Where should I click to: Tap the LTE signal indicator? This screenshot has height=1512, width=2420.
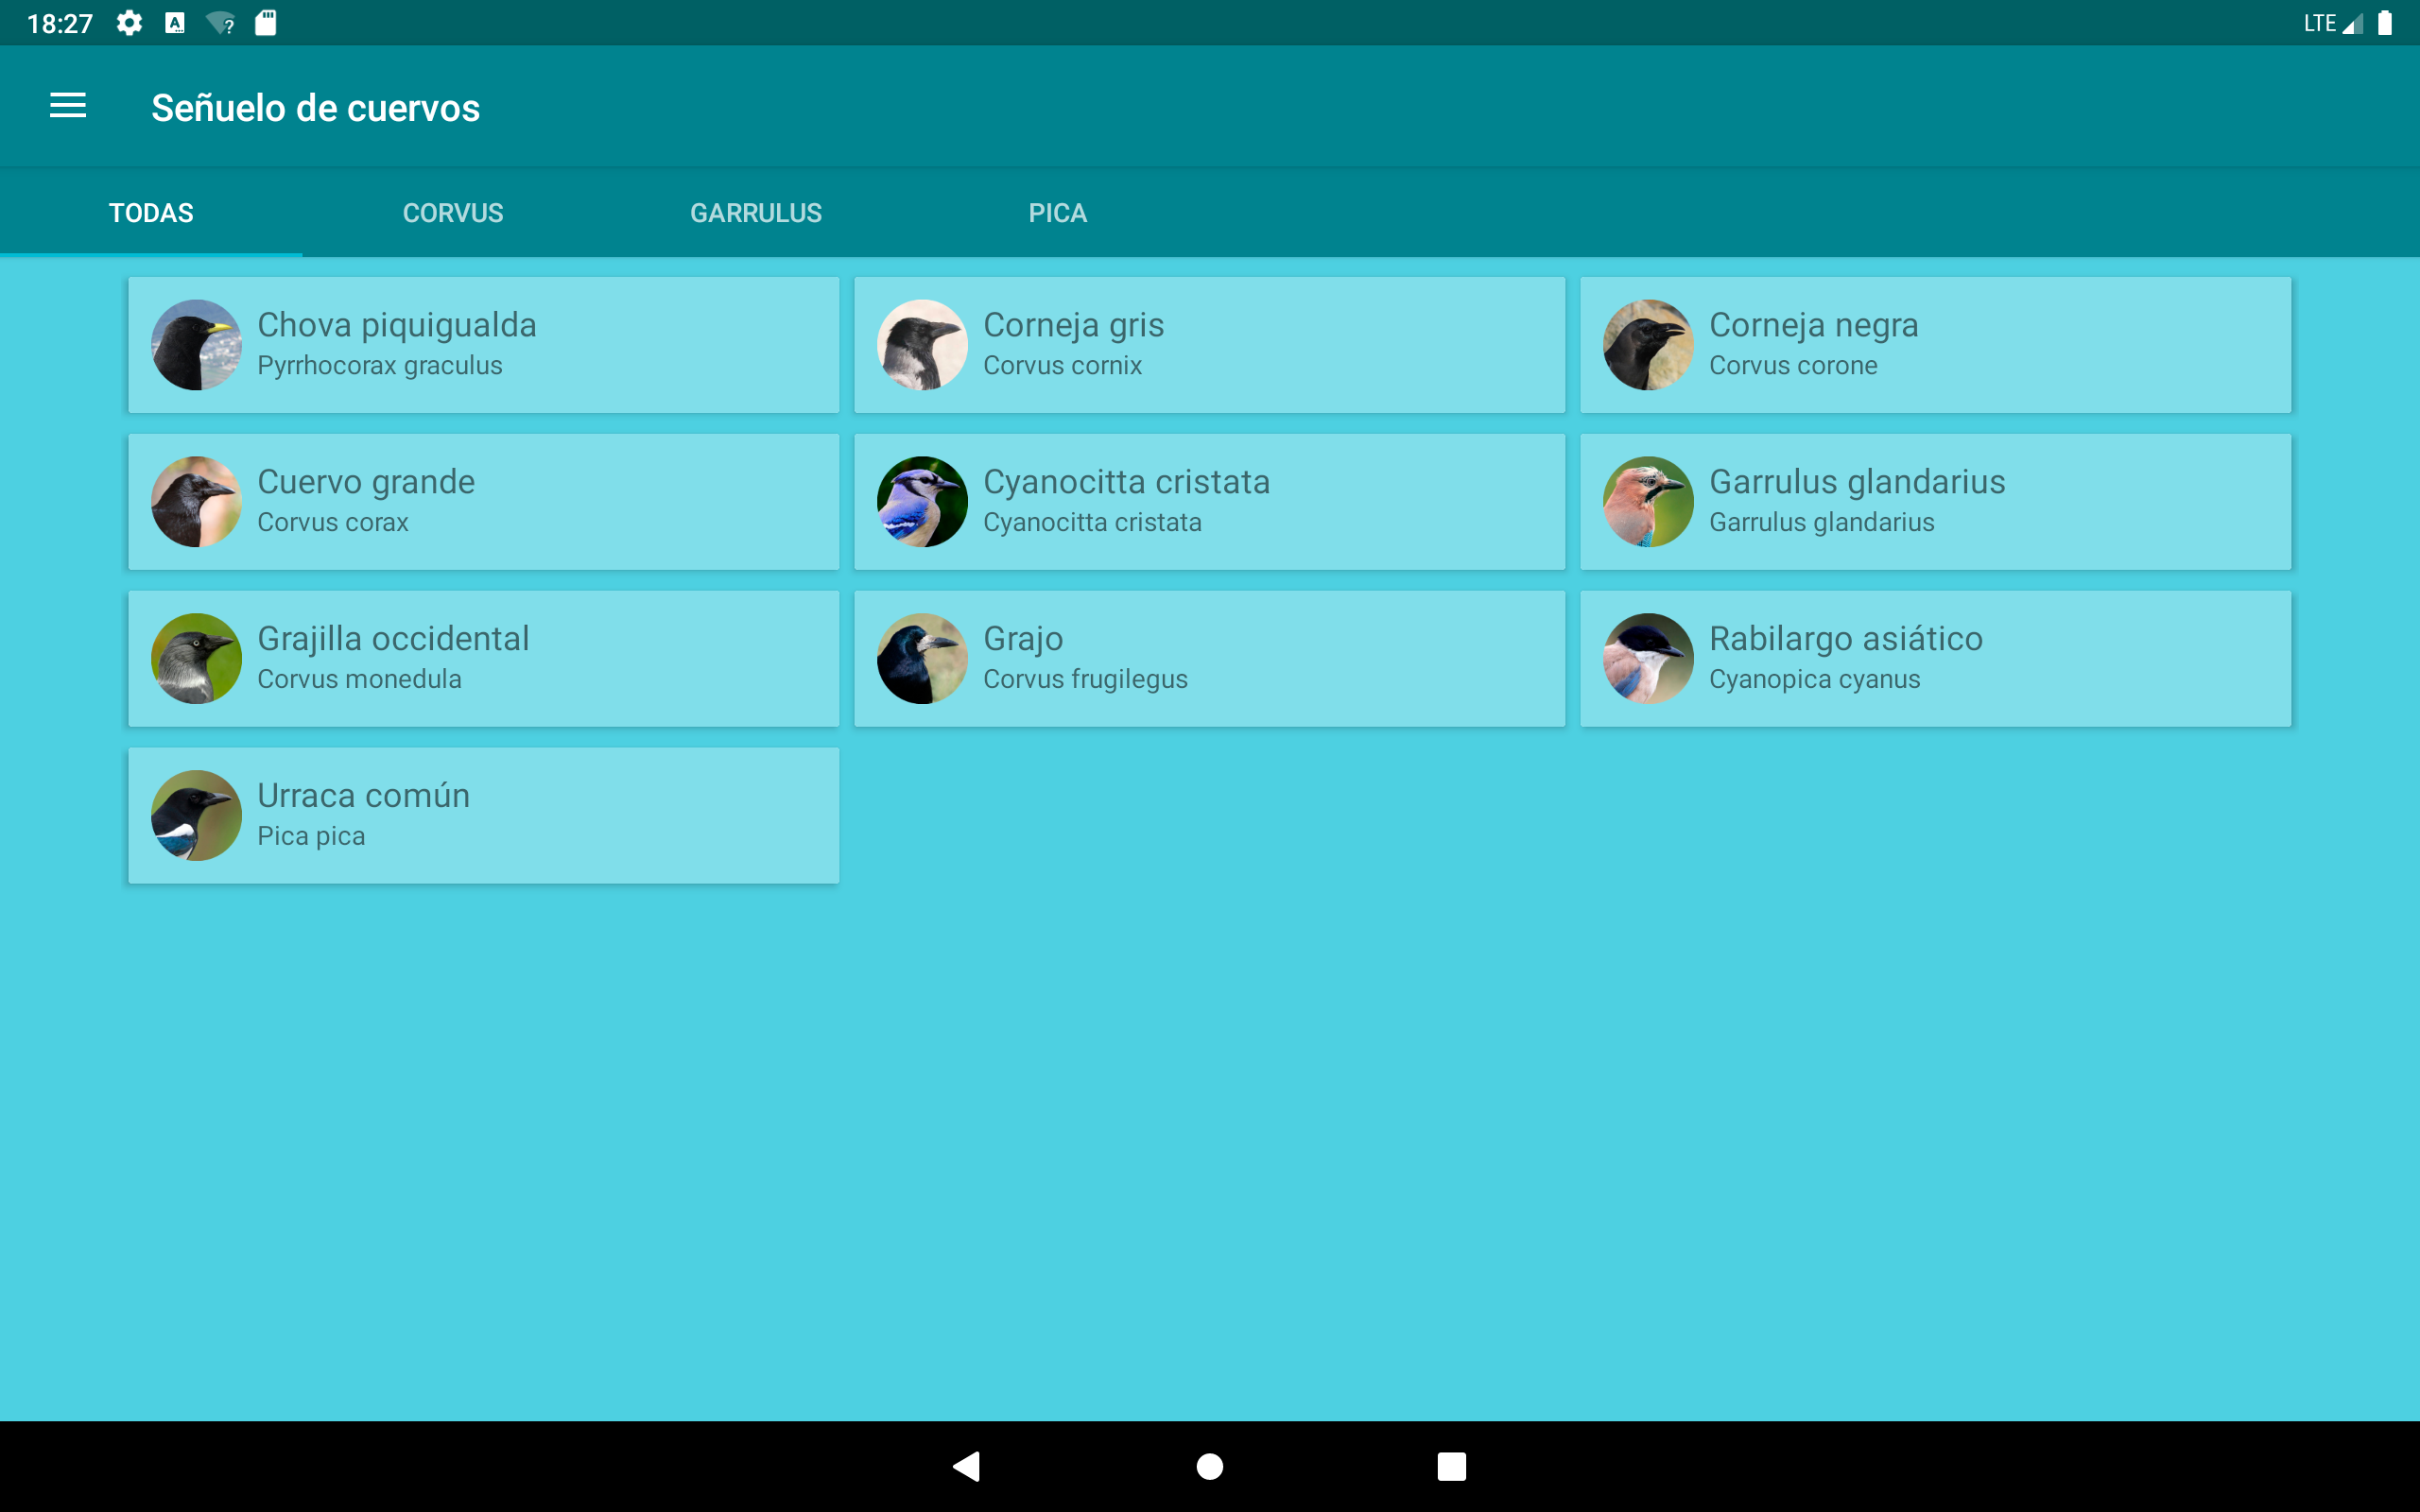2333,23
